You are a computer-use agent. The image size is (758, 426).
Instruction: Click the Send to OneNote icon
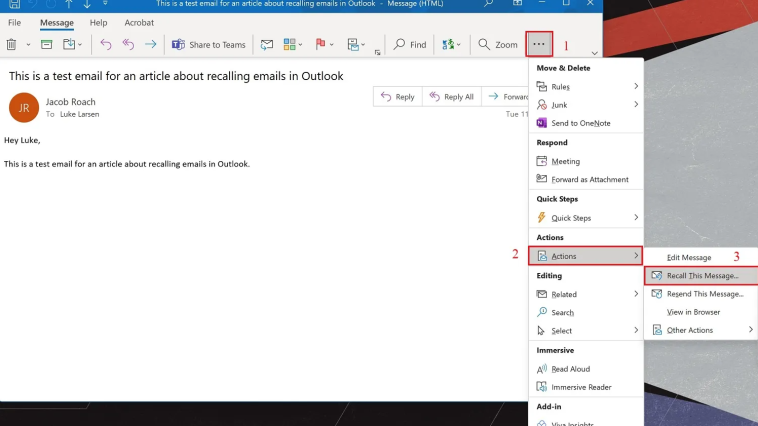542,123
